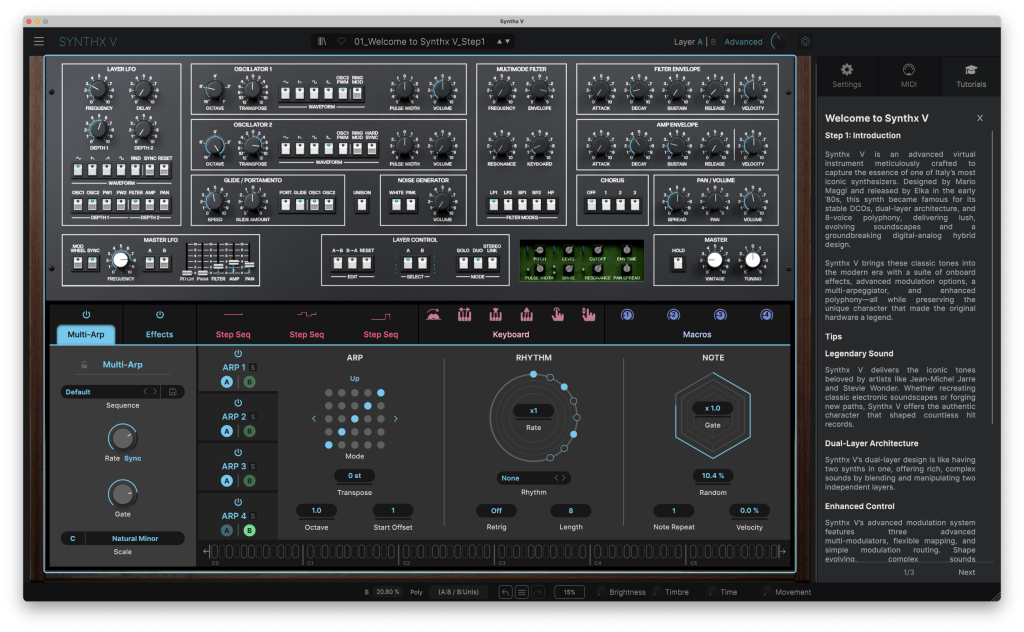Select Macro 1 circle icon

[627, 315]
